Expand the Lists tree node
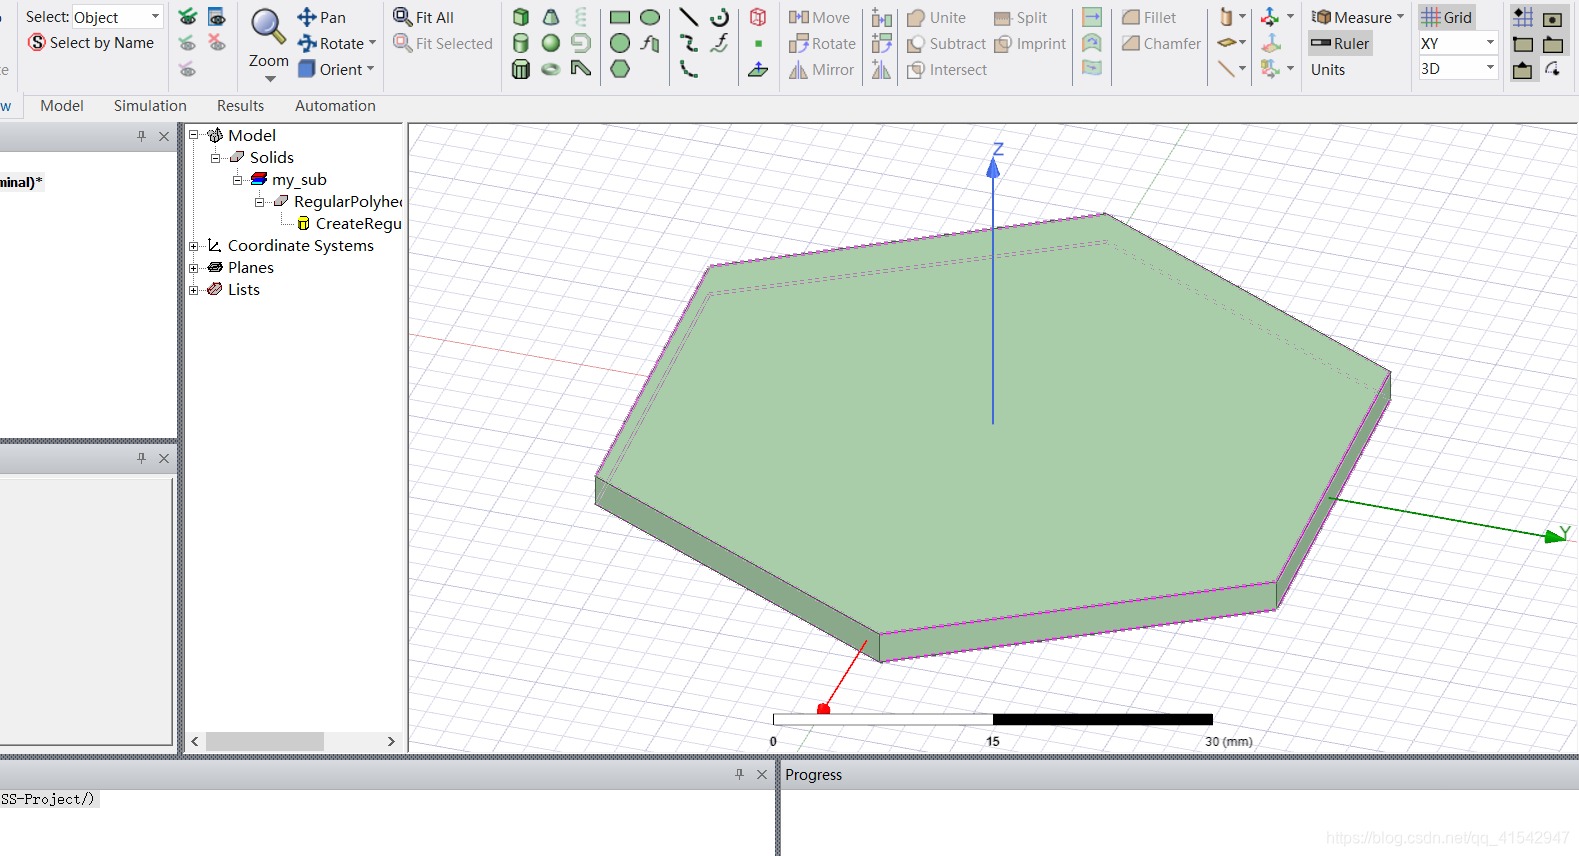The image size is (1579, 856). click(x=194, y=290)
